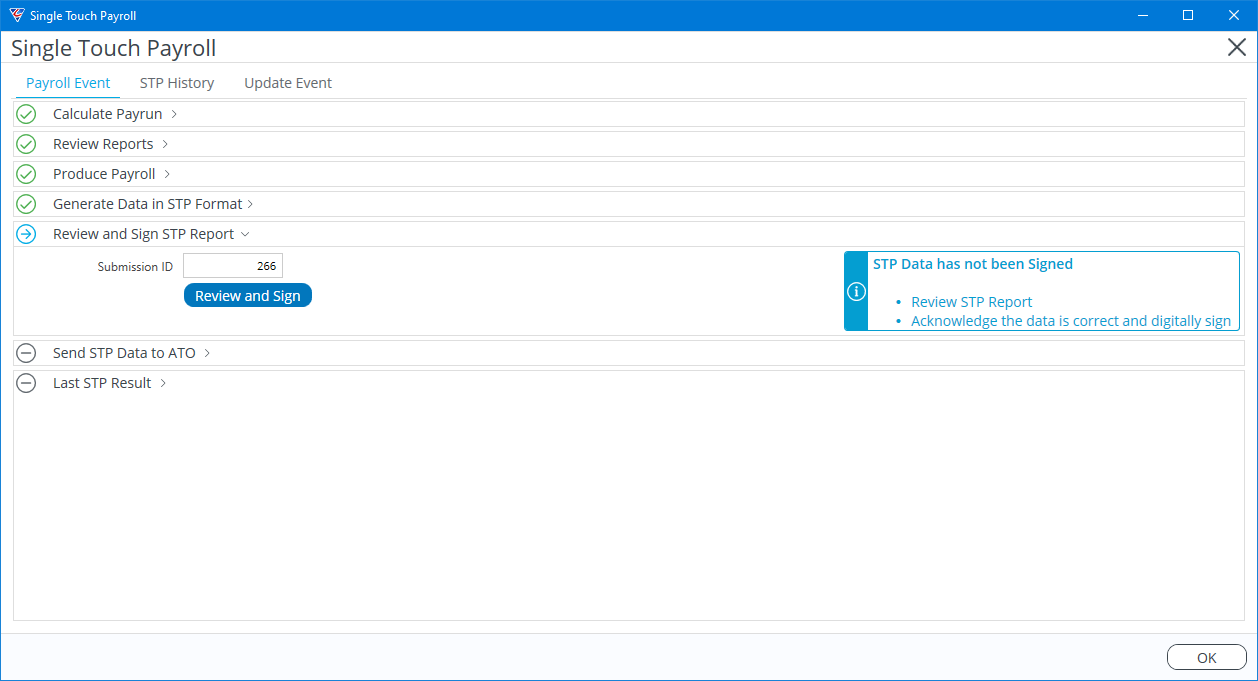Expand the Send STP Data to ATO chevron
Image resolution: width=1258 pixels, height=681 pixels.
click(207, 353)
